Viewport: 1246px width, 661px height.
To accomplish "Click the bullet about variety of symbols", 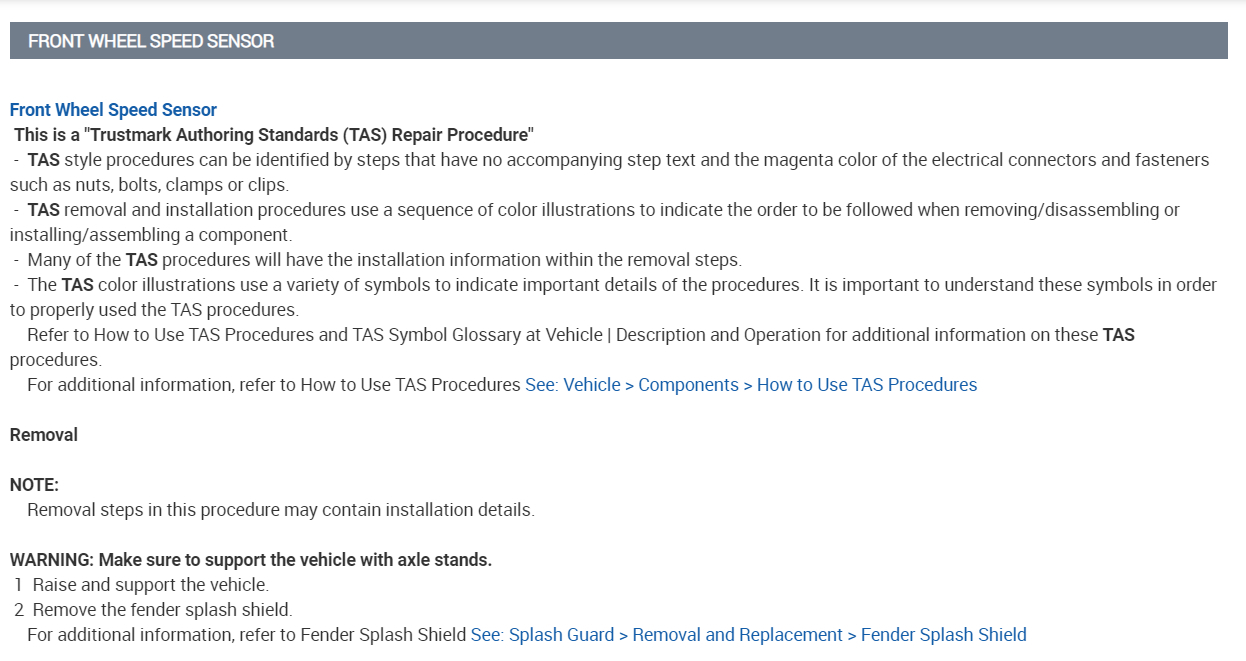I will tap(622, 285).
